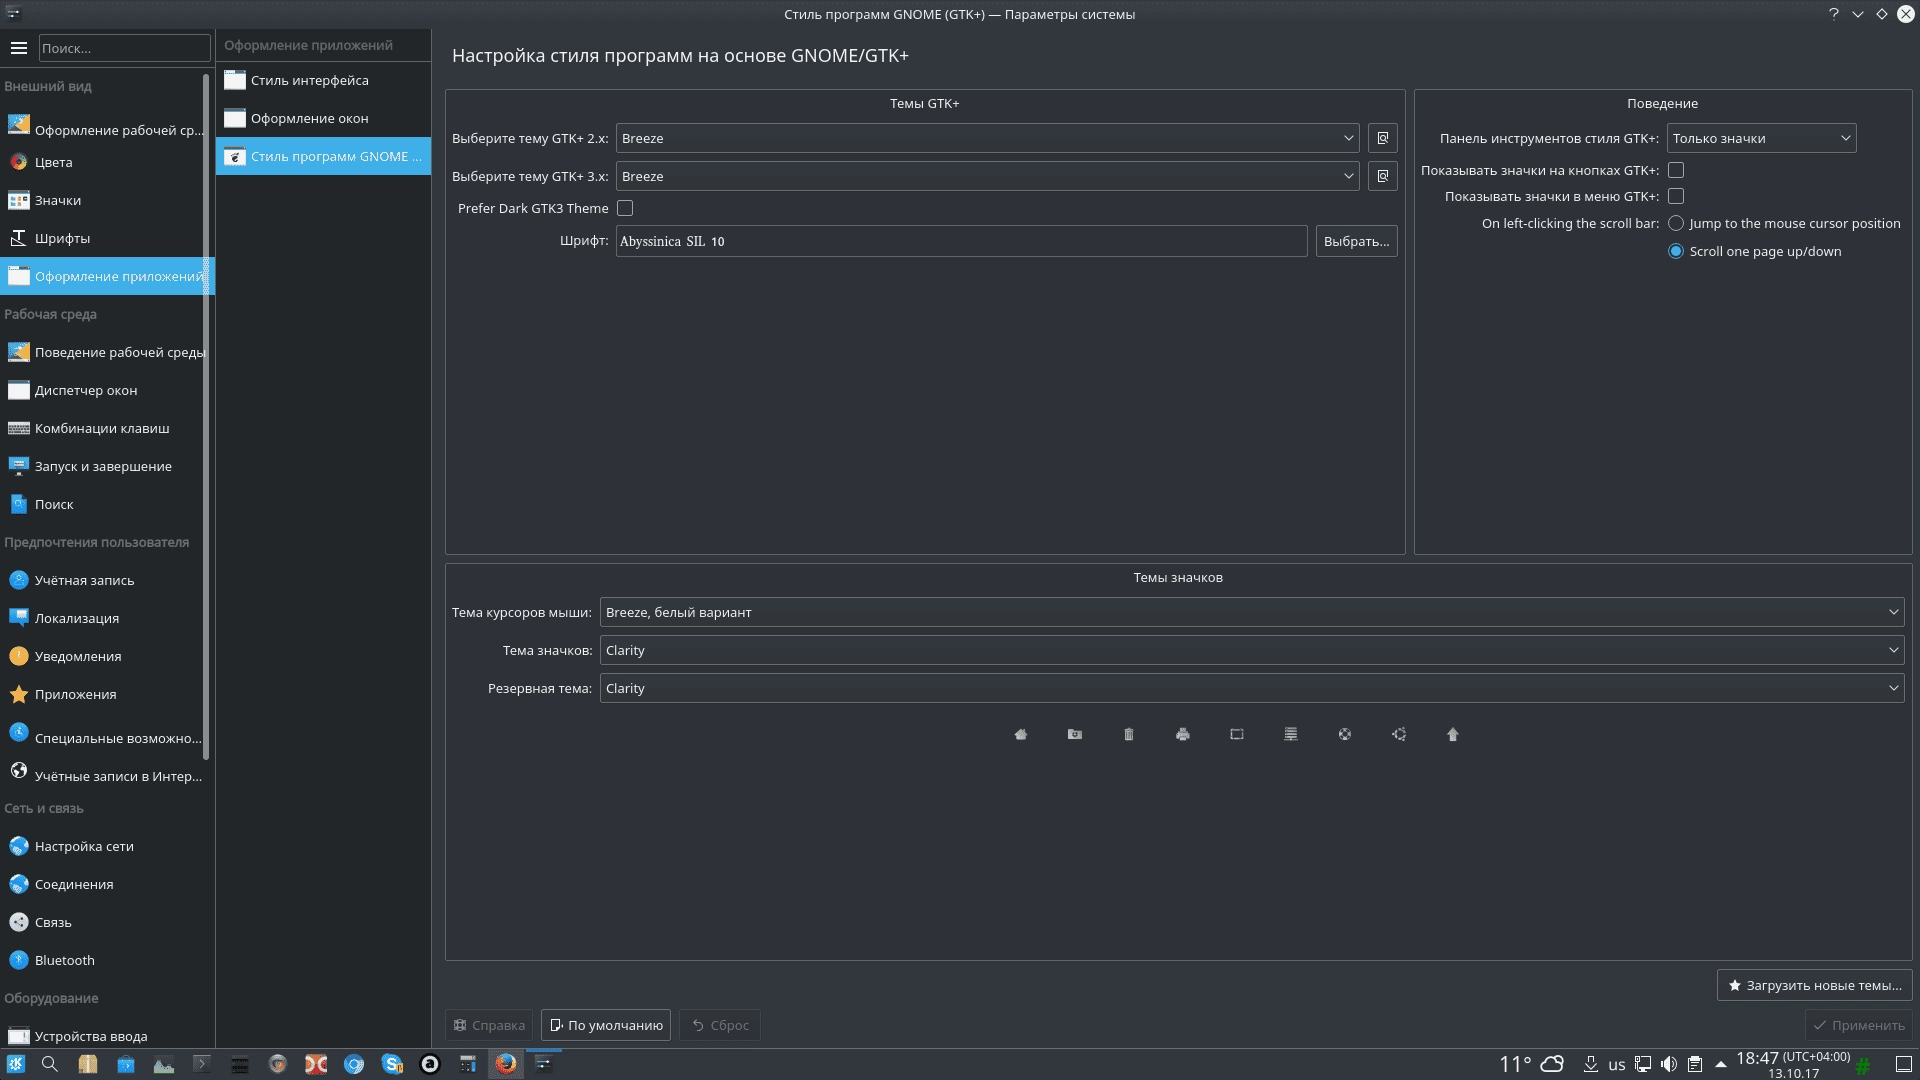Click the Сброс button
Image resolution: width=1920 pixels, height=1080 pixels.
[x=720, y=1025]
